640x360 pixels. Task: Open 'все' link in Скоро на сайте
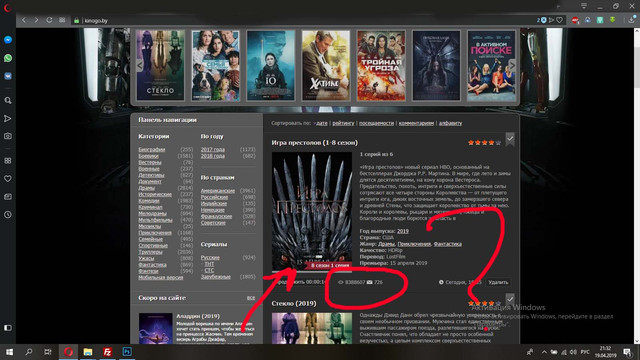(x=251, y=298)
